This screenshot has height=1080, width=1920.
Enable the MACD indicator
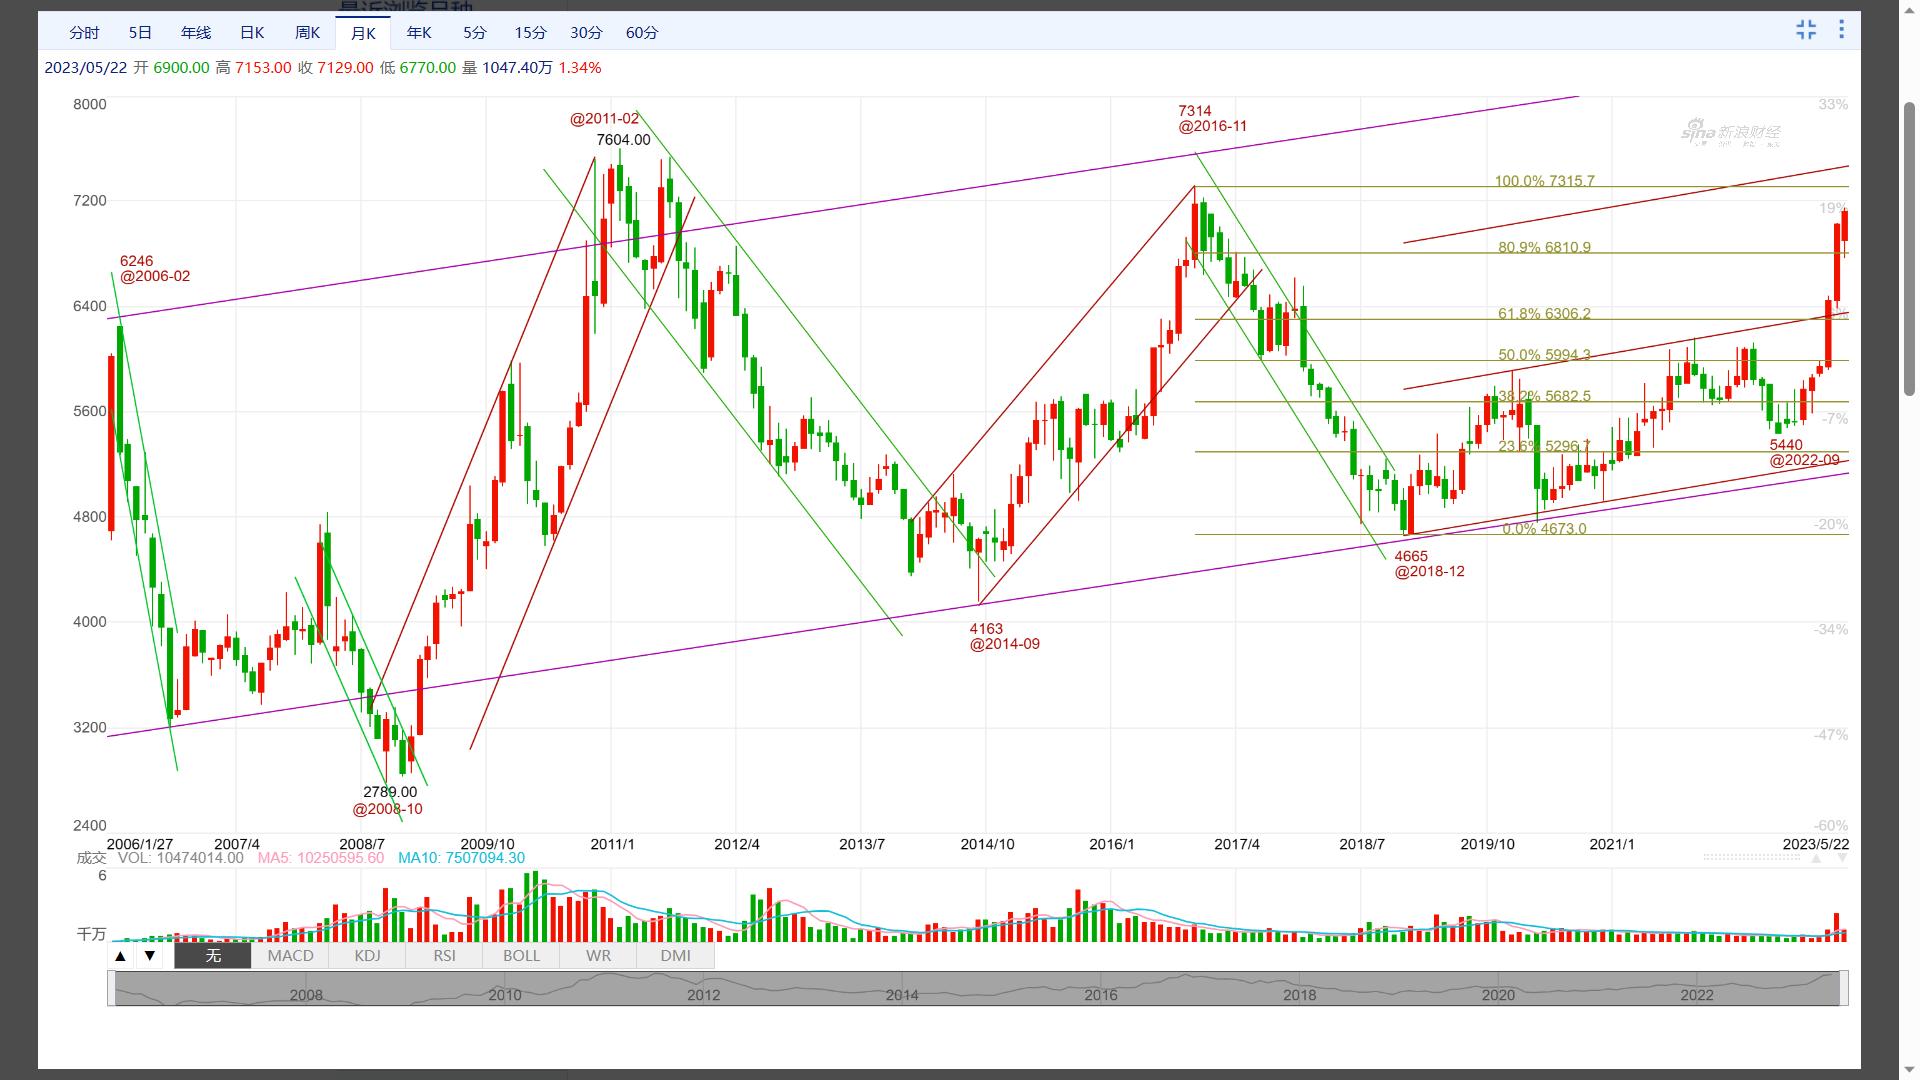tap(290, 956)
